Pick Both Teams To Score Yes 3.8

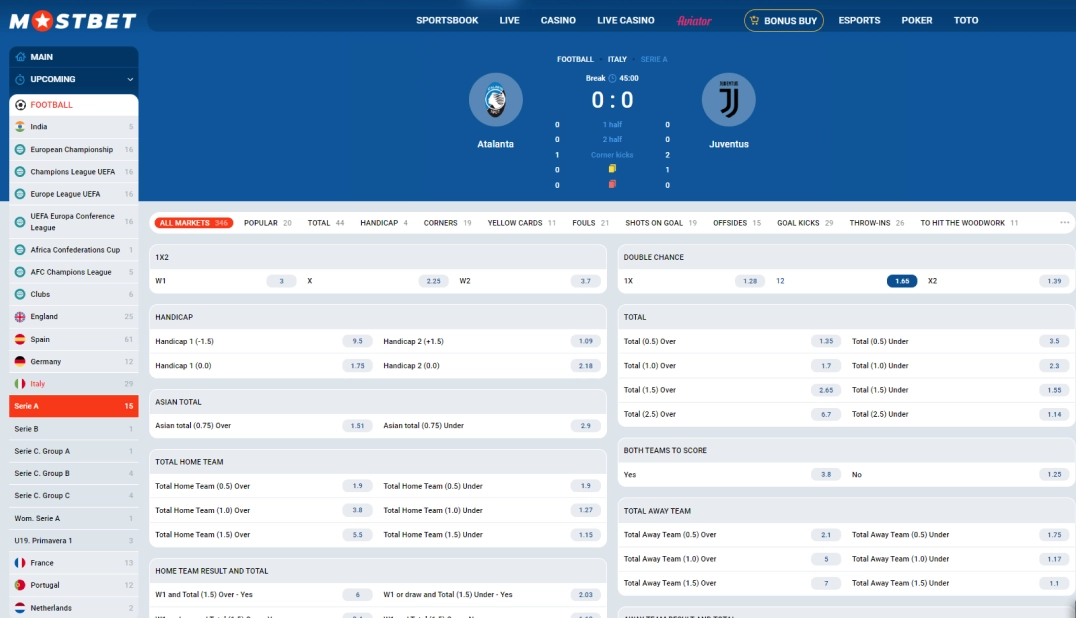point(826,475)
